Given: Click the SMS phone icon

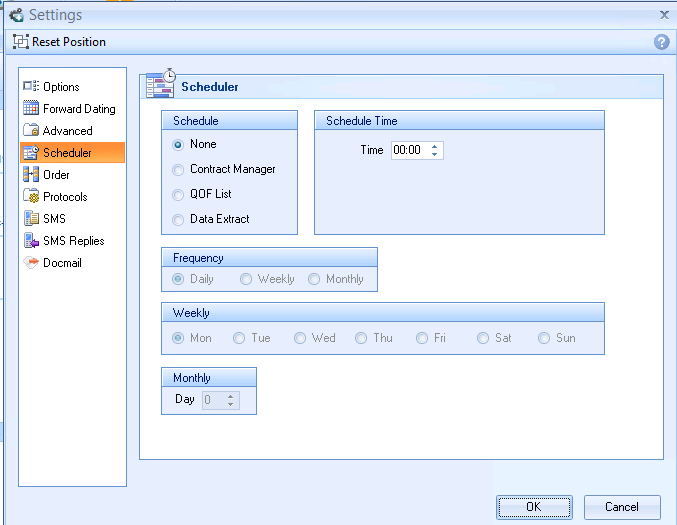Looking at the screenshot, I should click(30, 219).
